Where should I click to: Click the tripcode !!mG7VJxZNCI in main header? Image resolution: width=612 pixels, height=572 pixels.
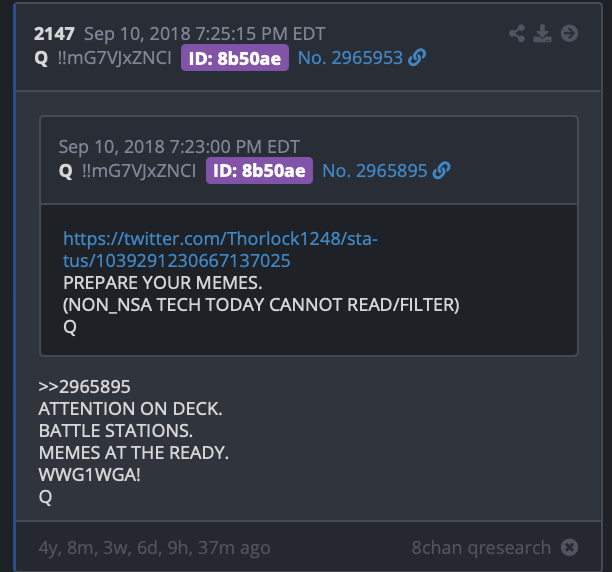[114, 58]
